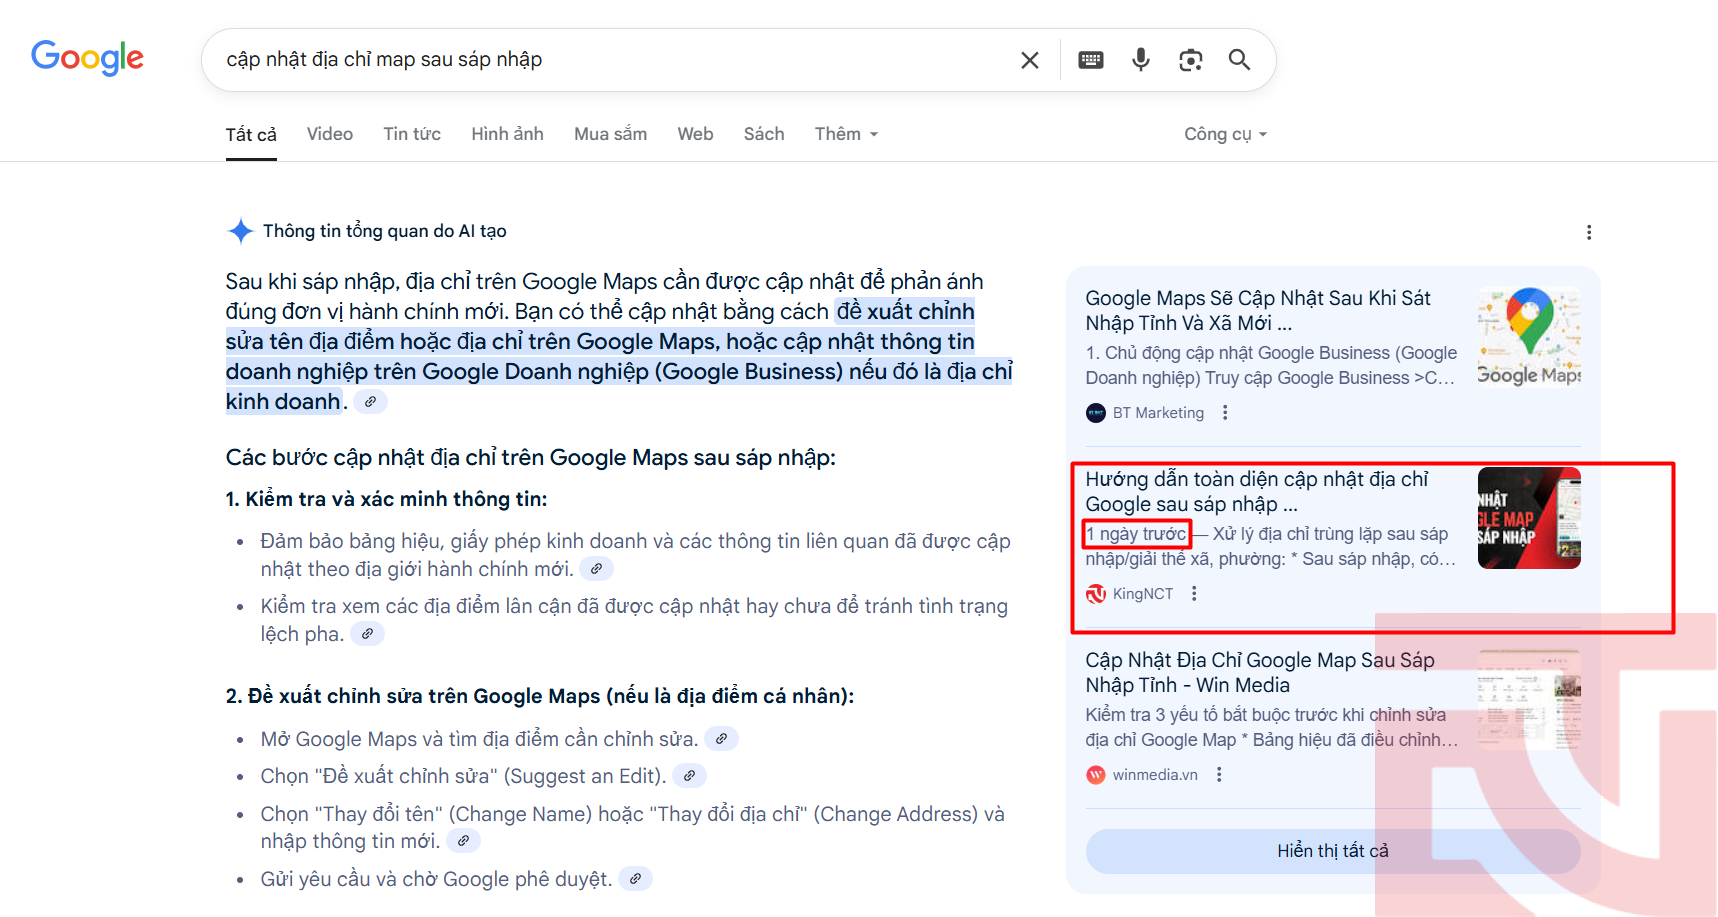Open AI overview three-dot options menu
The height and width of the screenshot is (917, 1718).
1589,232
